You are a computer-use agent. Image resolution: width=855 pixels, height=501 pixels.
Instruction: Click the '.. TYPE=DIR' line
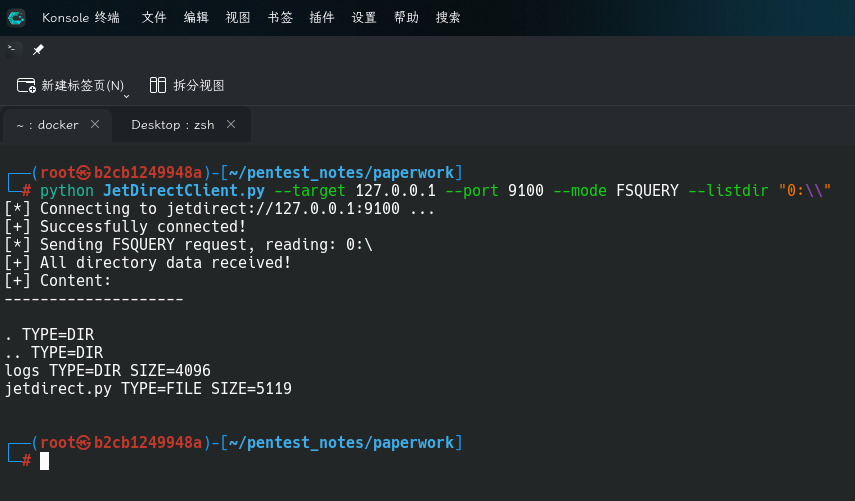pyautogui.click(x=54, y=352)
